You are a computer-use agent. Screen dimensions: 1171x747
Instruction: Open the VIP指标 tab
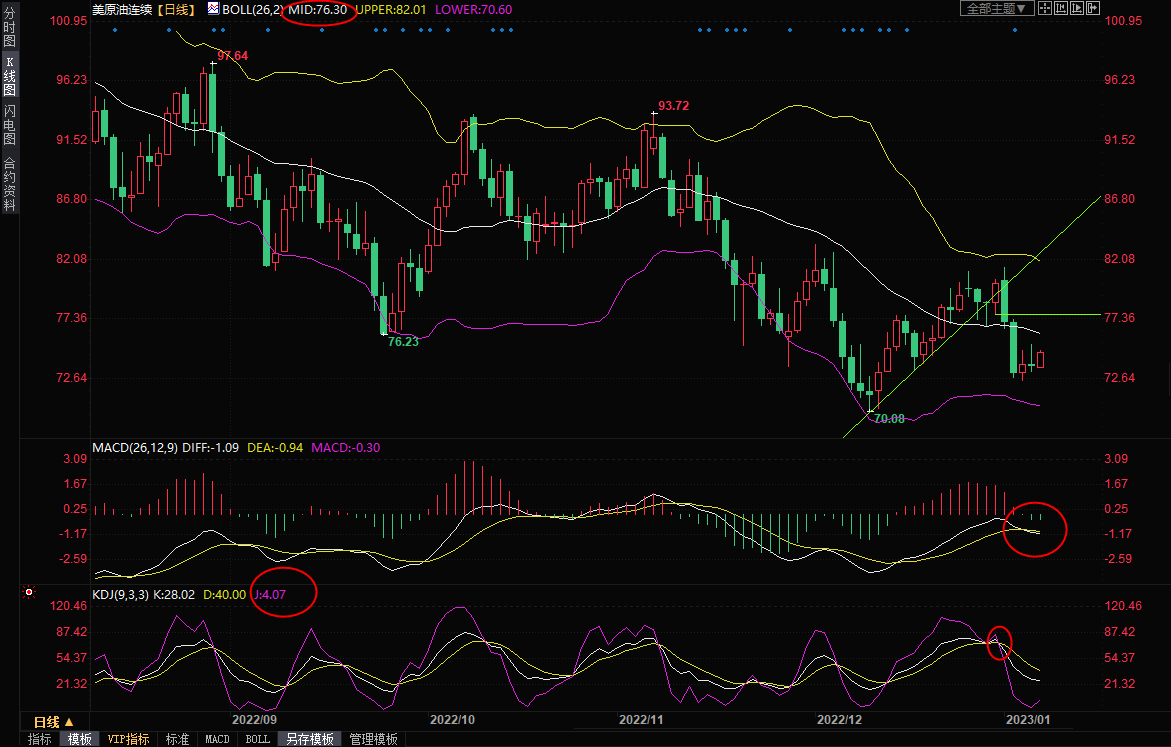point(129,739)
